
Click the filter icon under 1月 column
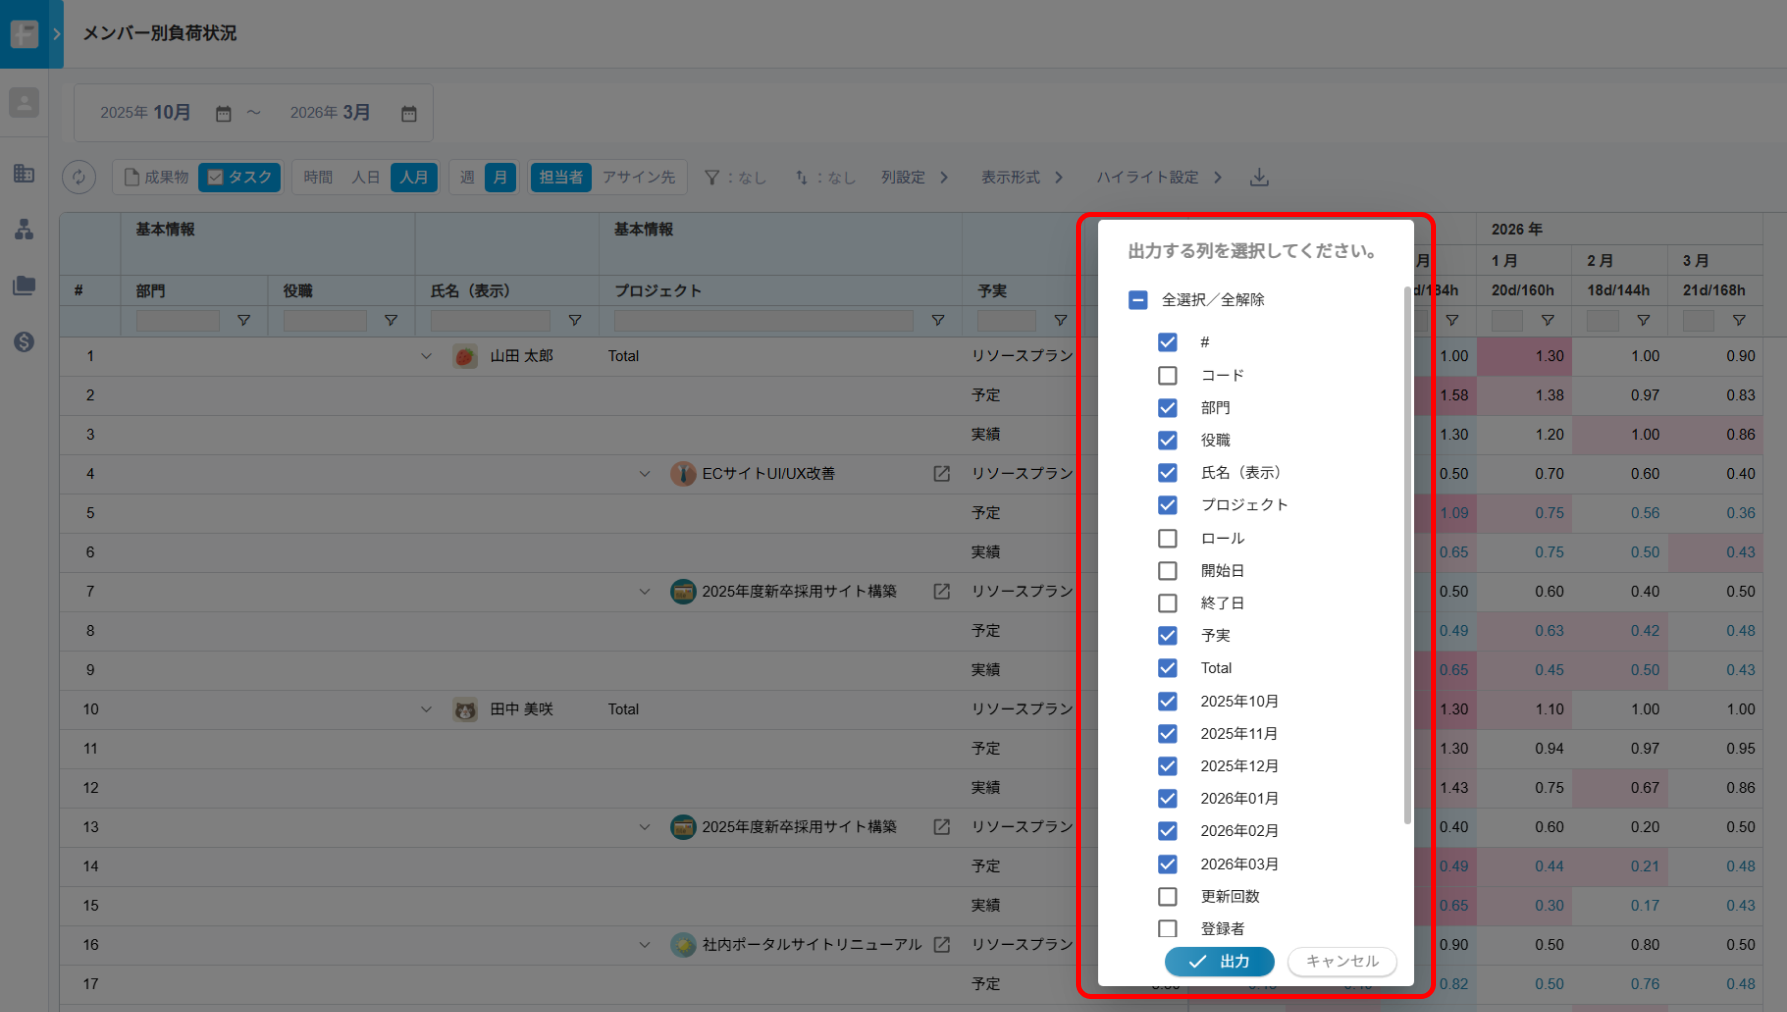1548,321
